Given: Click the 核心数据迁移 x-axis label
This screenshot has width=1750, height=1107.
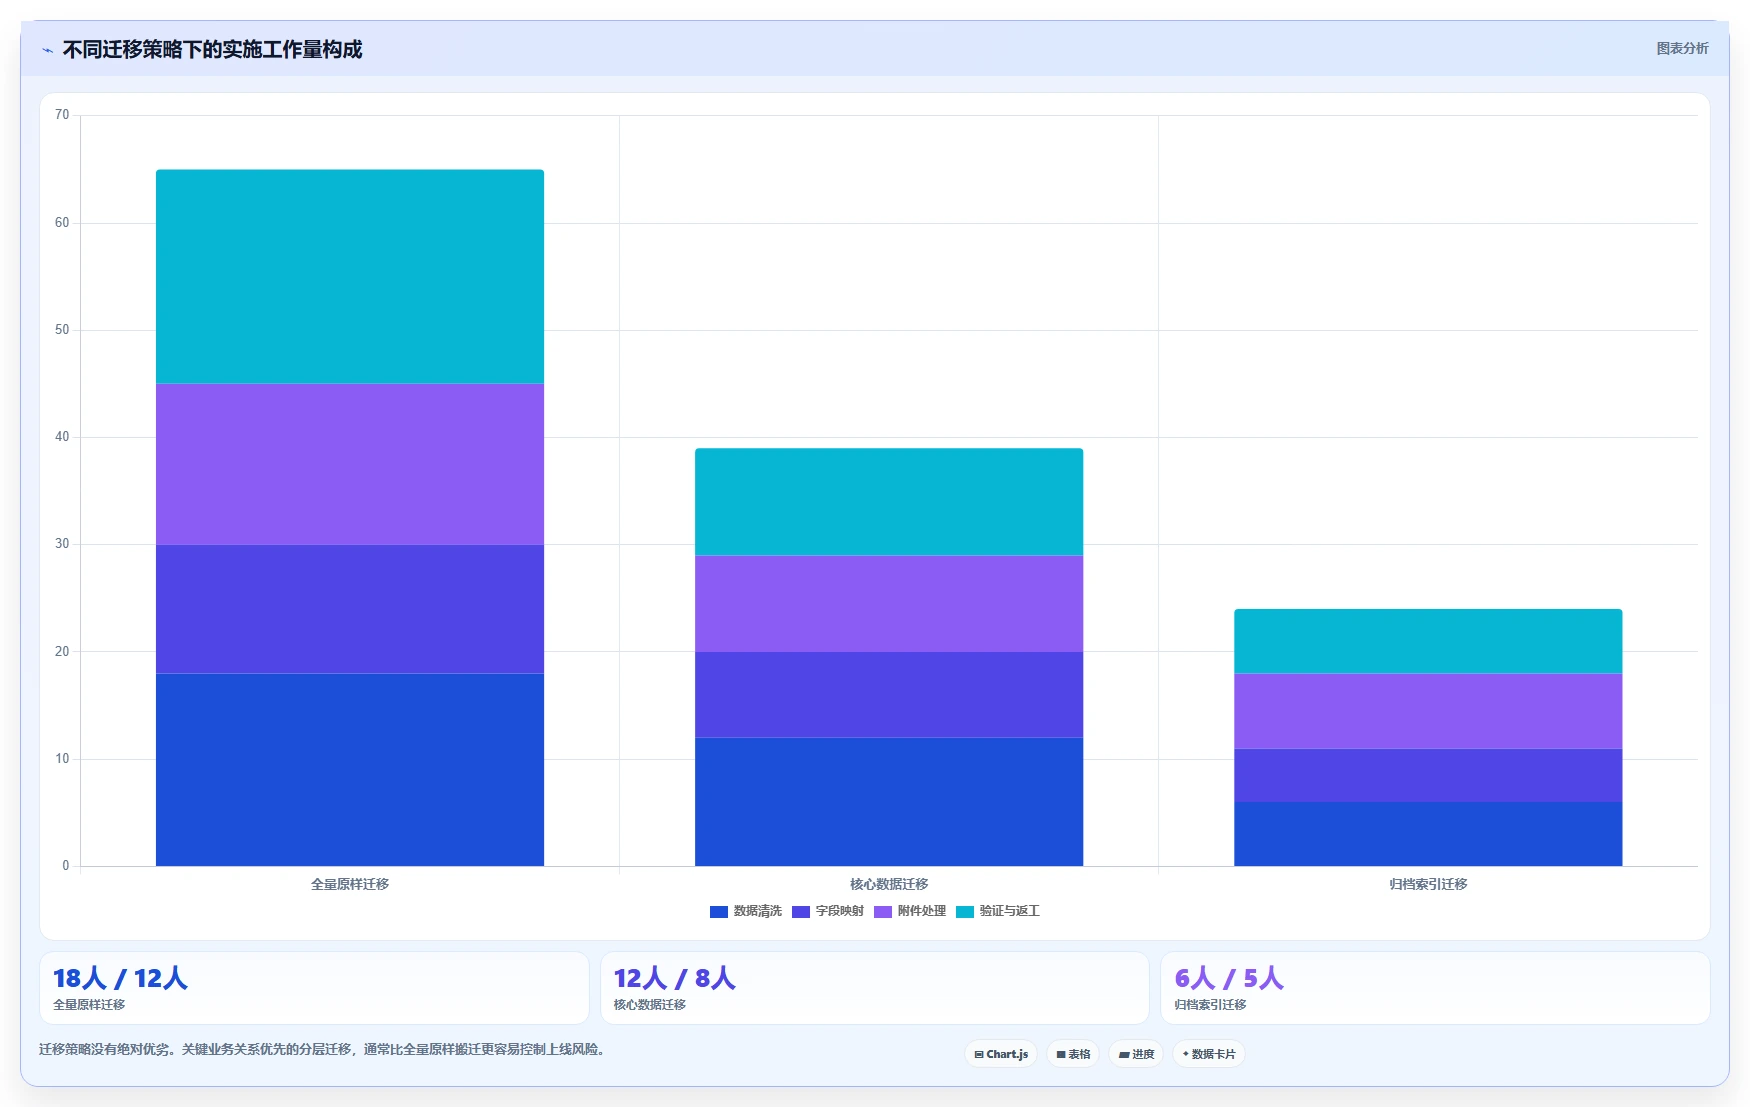Looking at the screenshot, I should coord(889,884).
